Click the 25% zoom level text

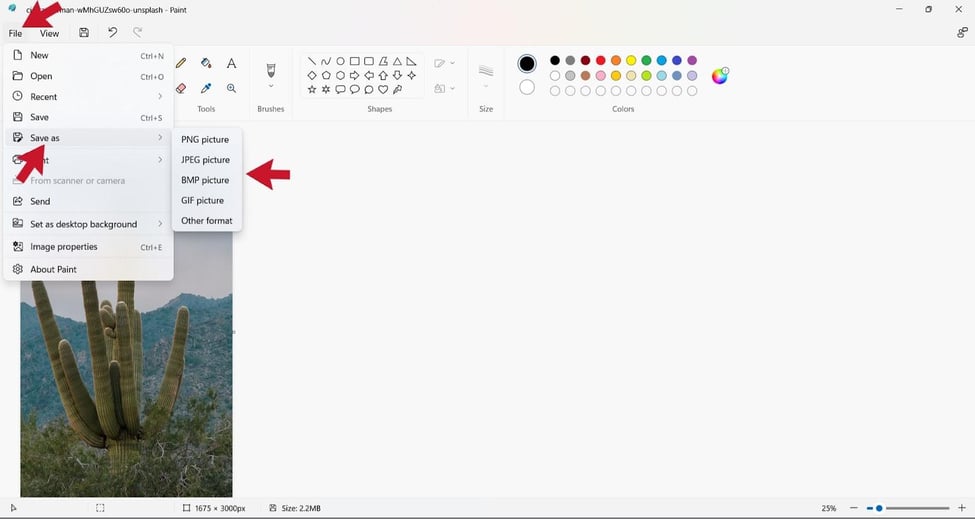coord(828,508)
